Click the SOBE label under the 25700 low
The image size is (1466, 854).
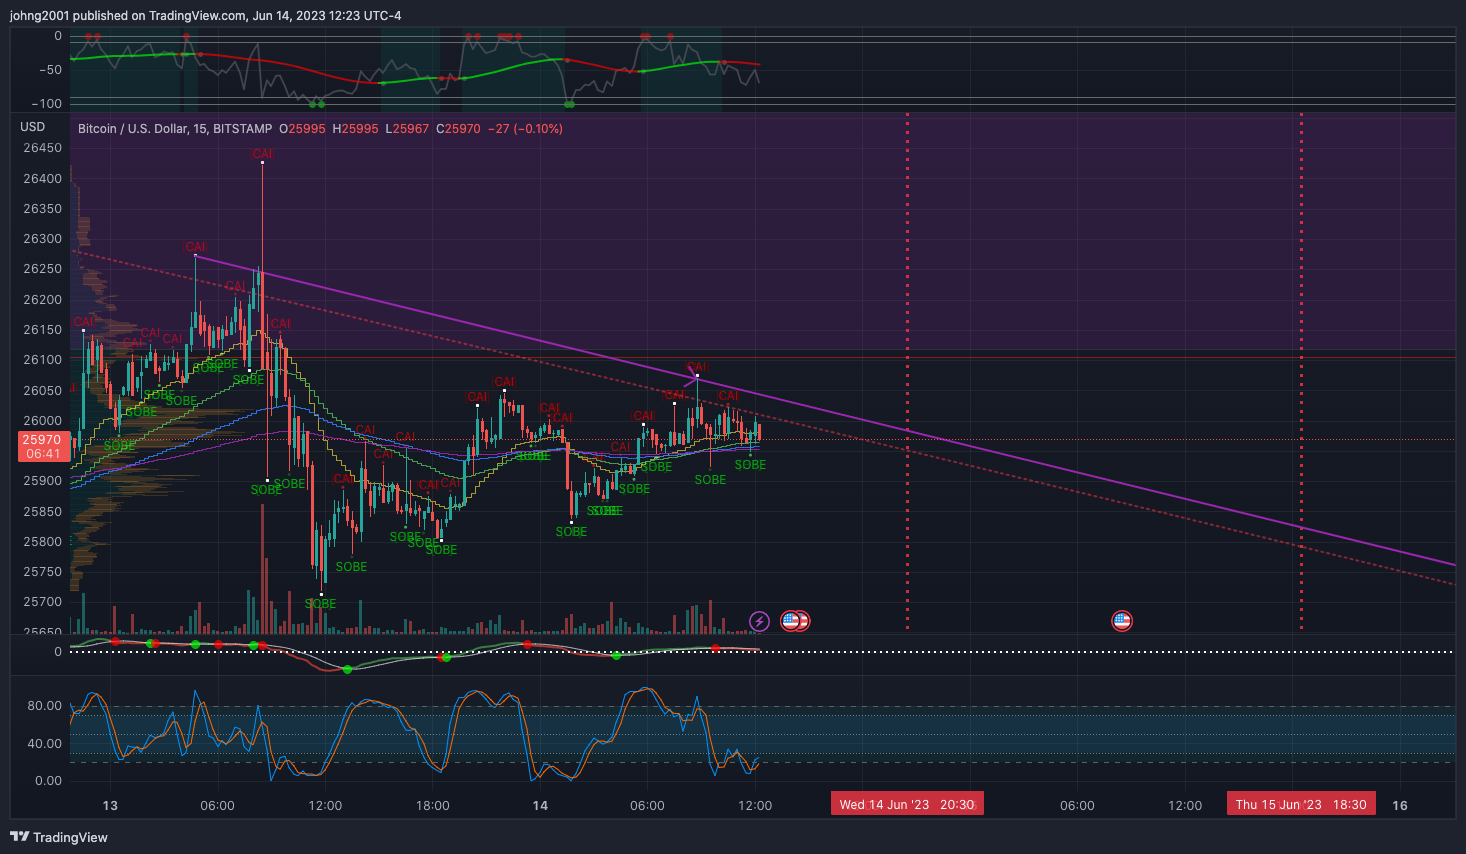320,604
